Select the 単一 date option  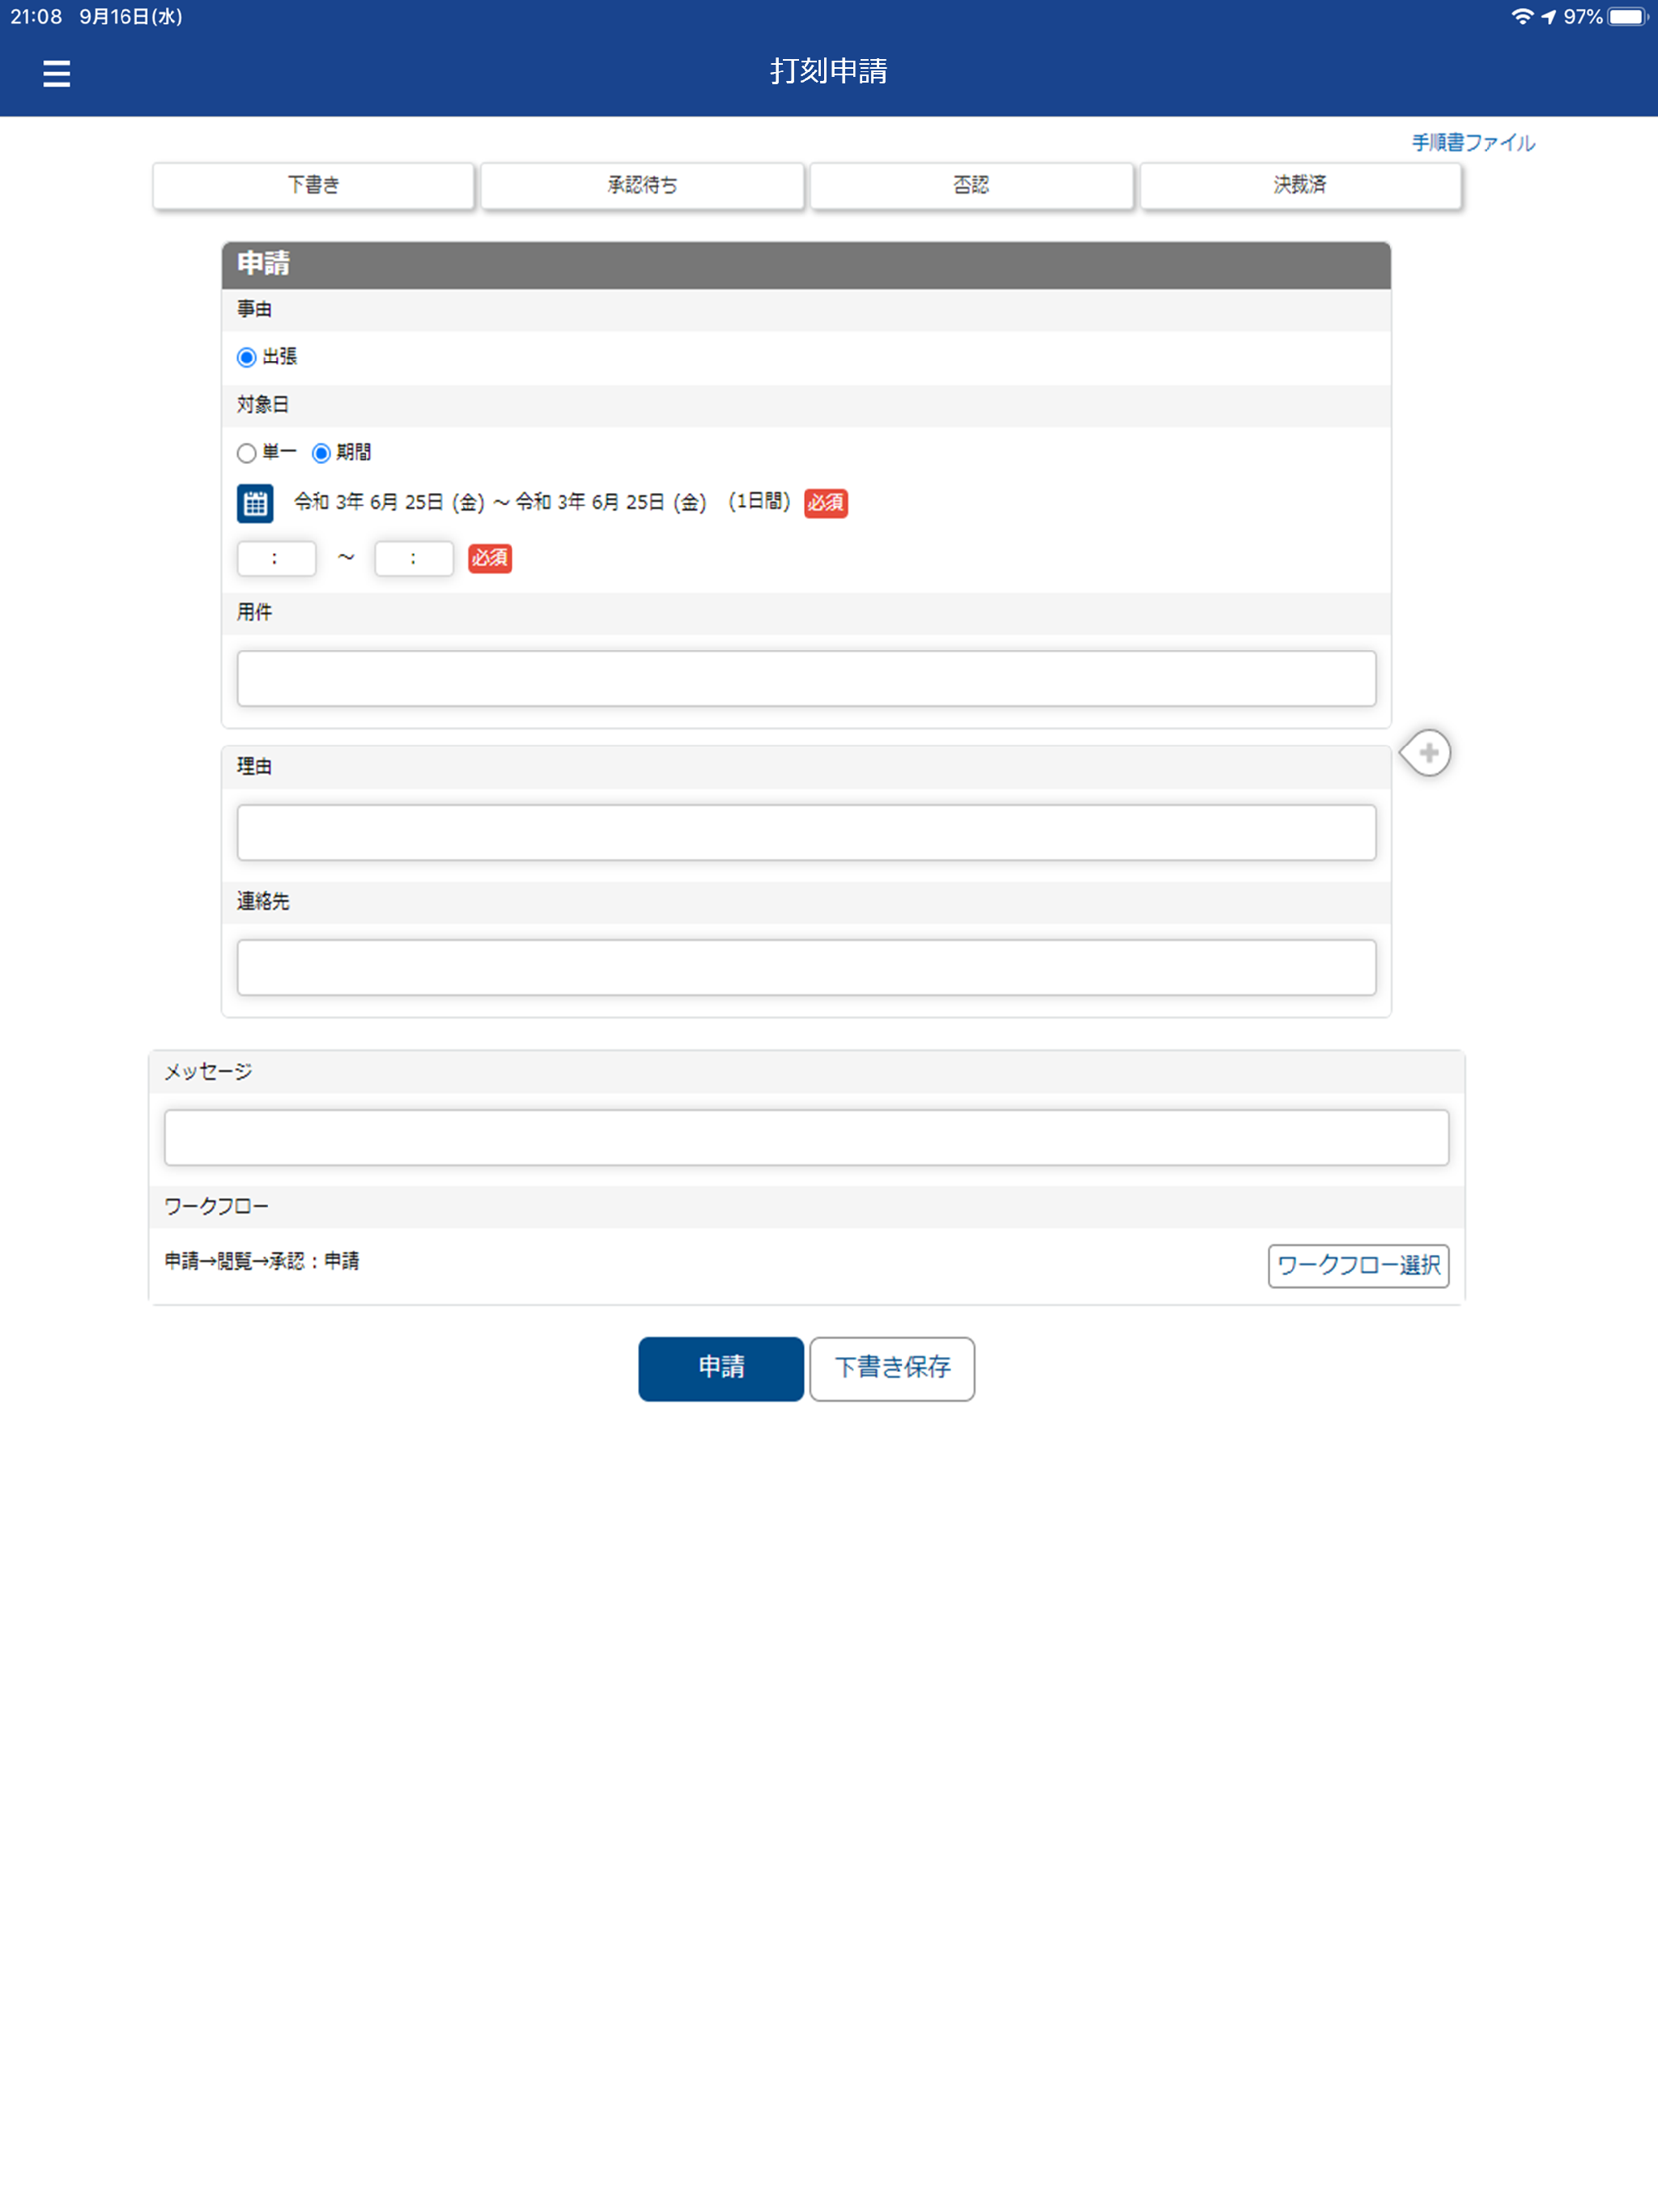[x=245, y=454]
